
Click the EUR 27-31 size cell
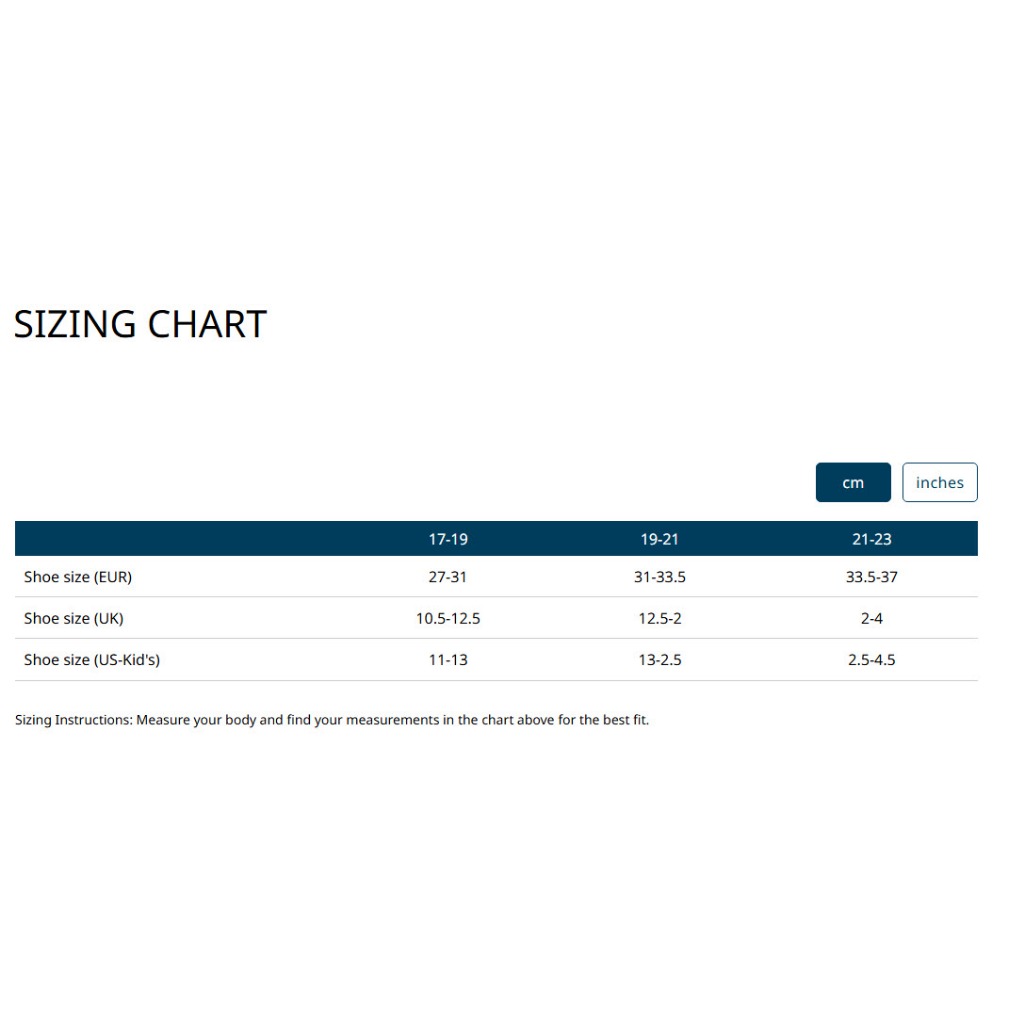(x=448, y=577)
